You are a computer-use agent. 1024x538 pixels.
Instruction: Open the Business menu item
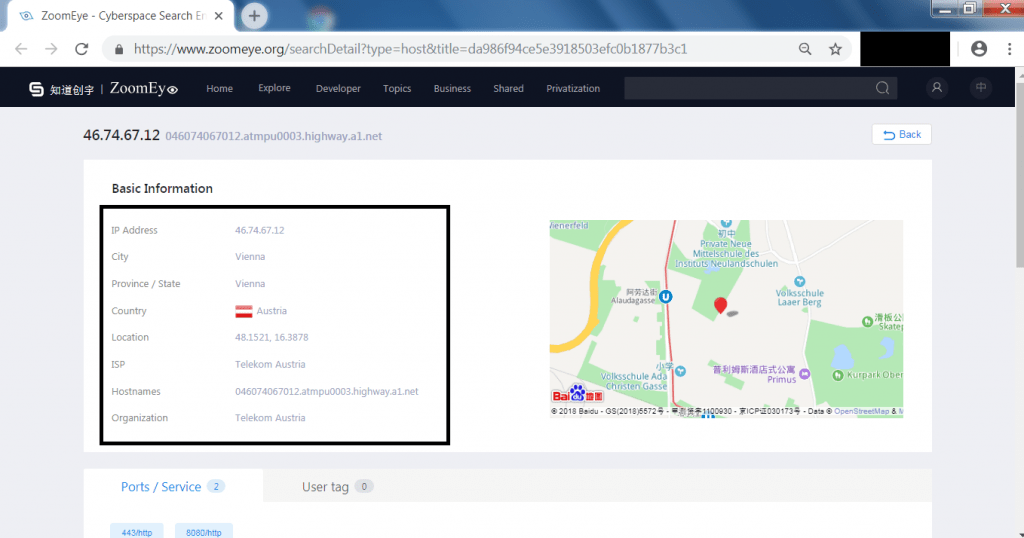point(452,88)
